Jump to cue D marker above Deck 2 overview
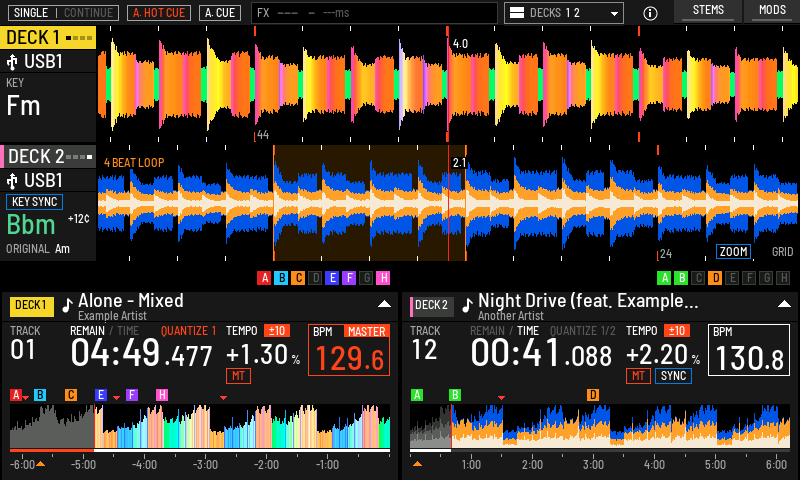This screenshot has width=800, height=480. (x=592, y=395)
